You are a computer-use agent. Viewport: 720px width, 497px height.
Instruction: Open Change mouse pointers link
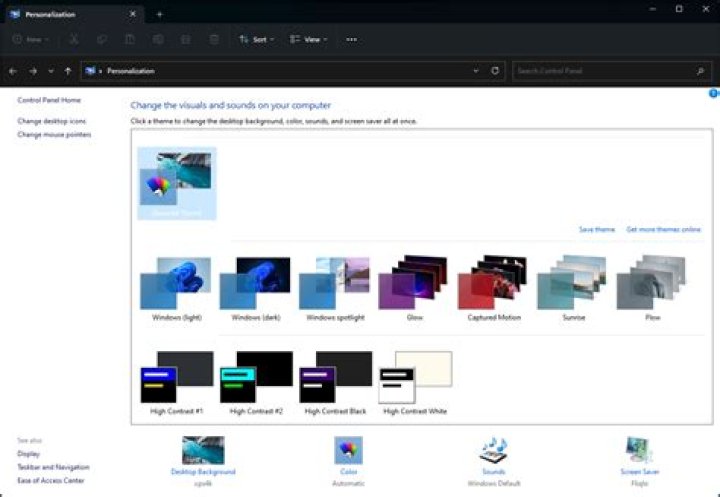tap(54, 135)
